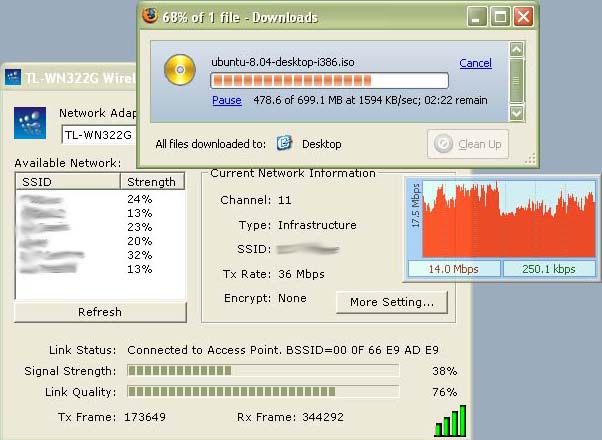602x440 pixels.
Task: Click the Tx Frame 173649 value
Action: point(145,417)
